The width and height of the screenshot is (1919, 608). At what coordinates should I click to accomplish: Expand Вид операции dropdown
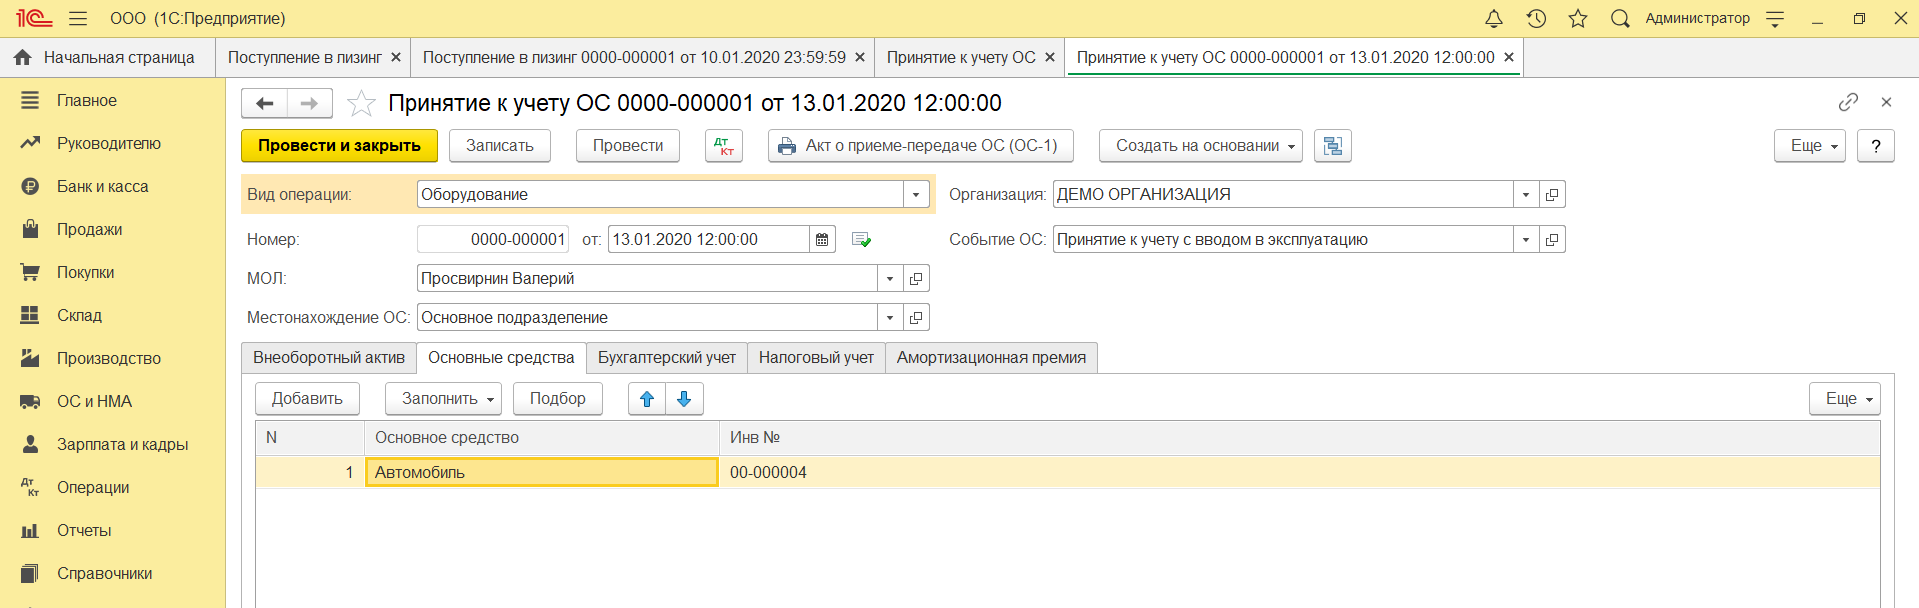[x=916, y=195]
